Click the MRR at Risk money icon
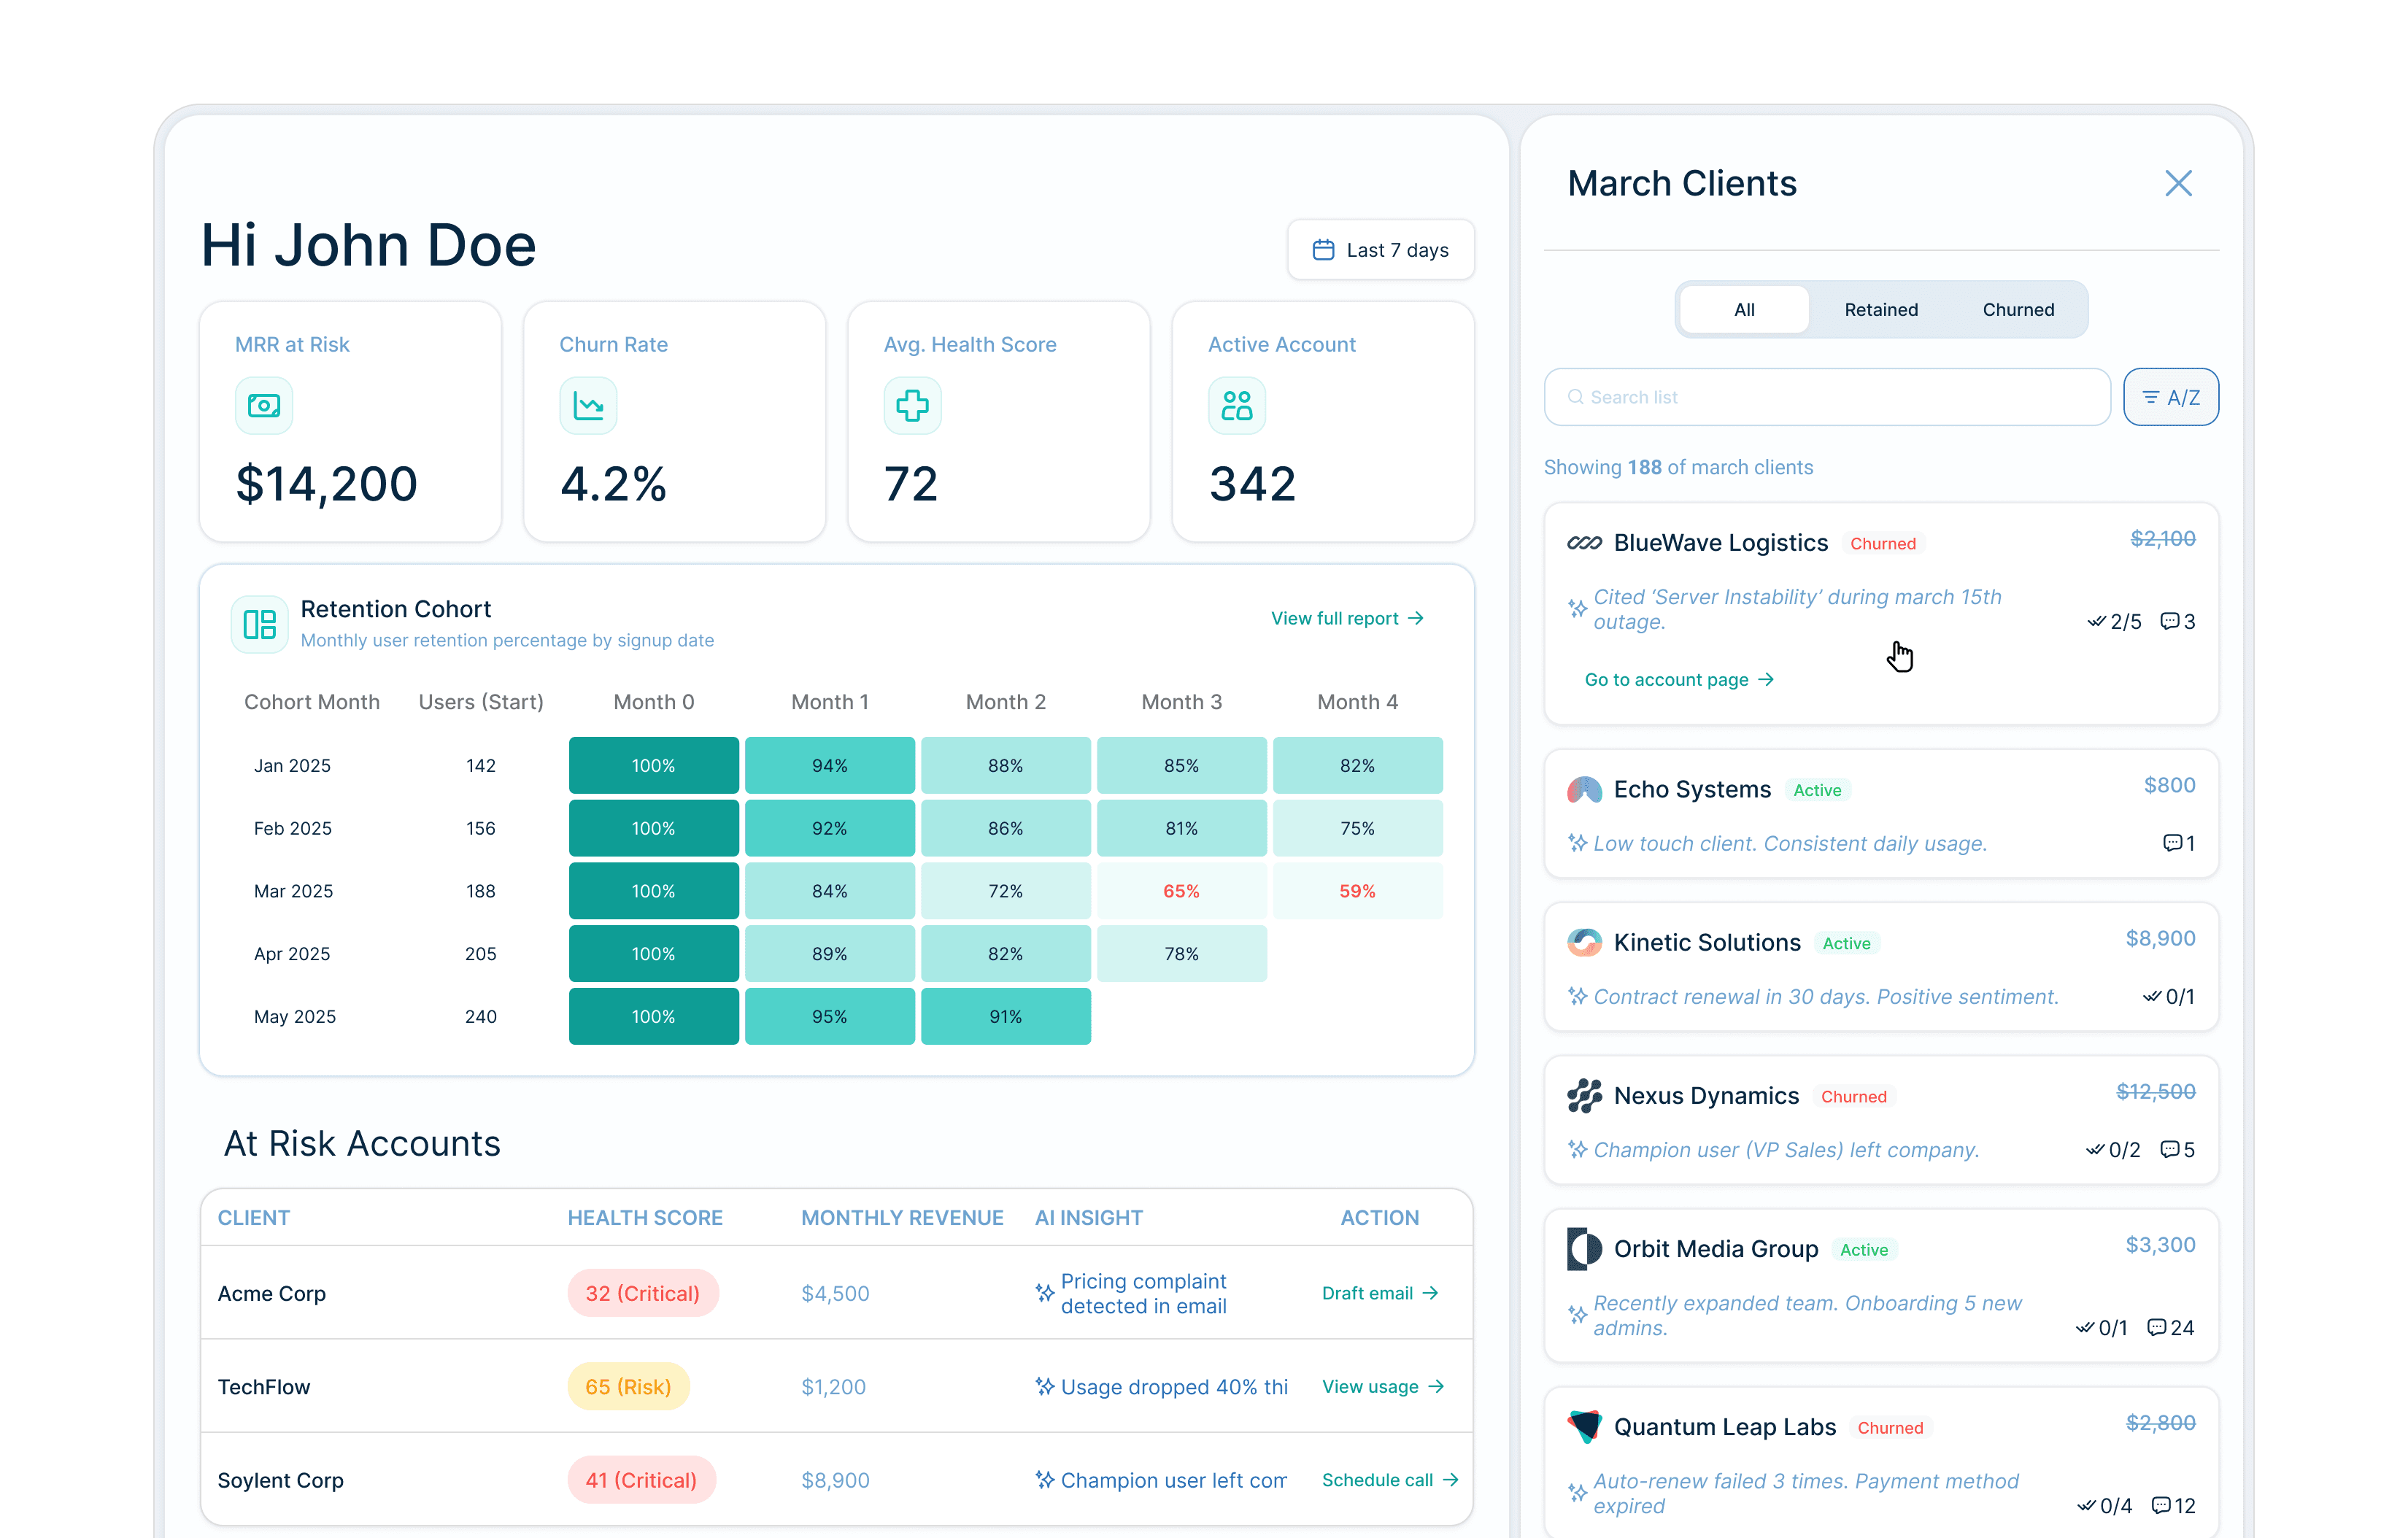Image resolution: width=2408 pixels, height=1538 pixels. click(264, 406)
